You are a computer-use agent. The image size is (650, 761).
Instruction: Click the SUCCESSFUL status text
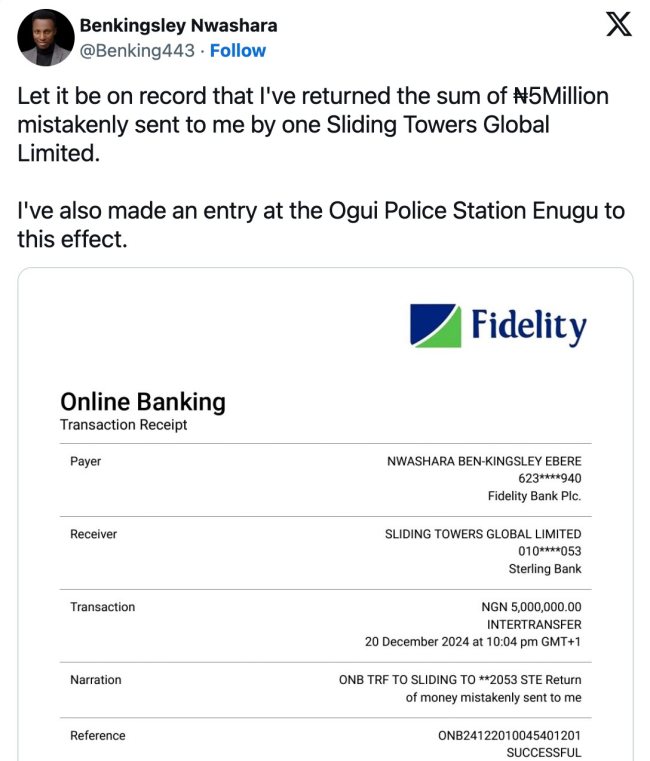point(543,752)
